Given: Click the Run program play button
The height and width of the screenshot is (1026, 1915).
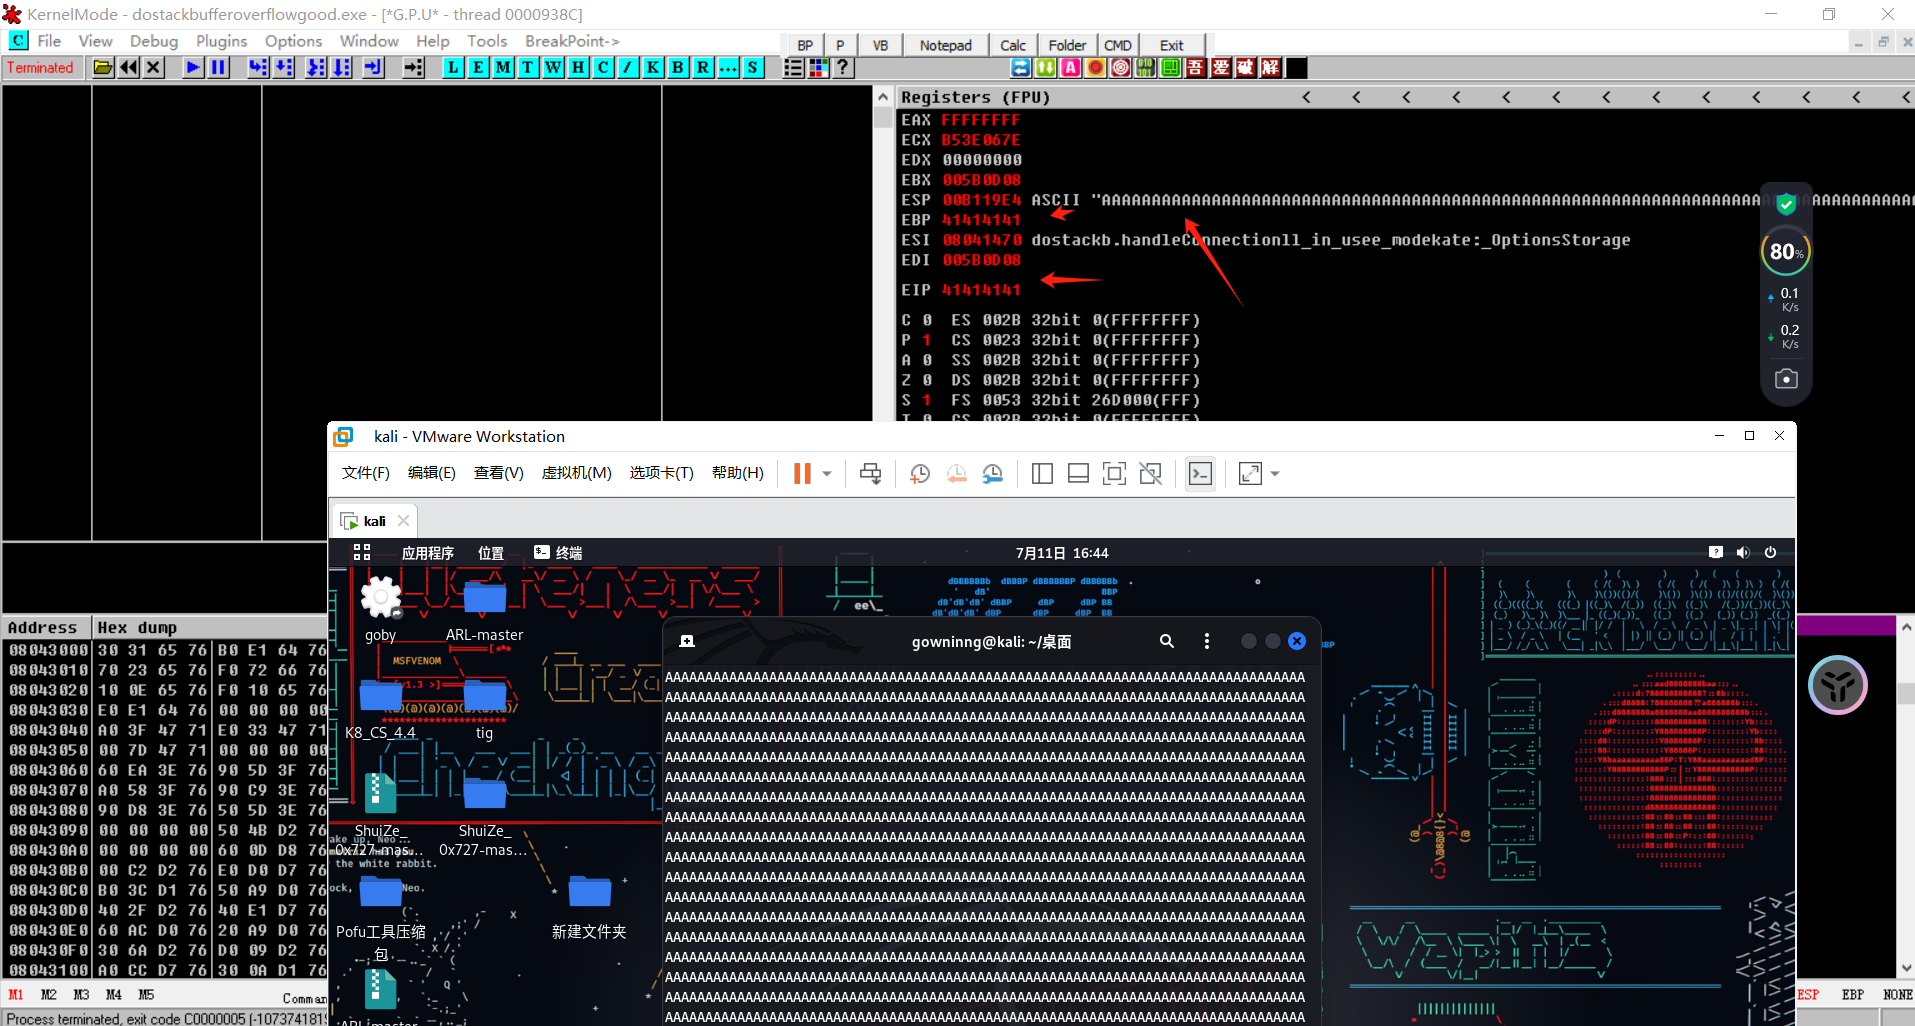Looking at the screenshot, I should coord(193,68).
